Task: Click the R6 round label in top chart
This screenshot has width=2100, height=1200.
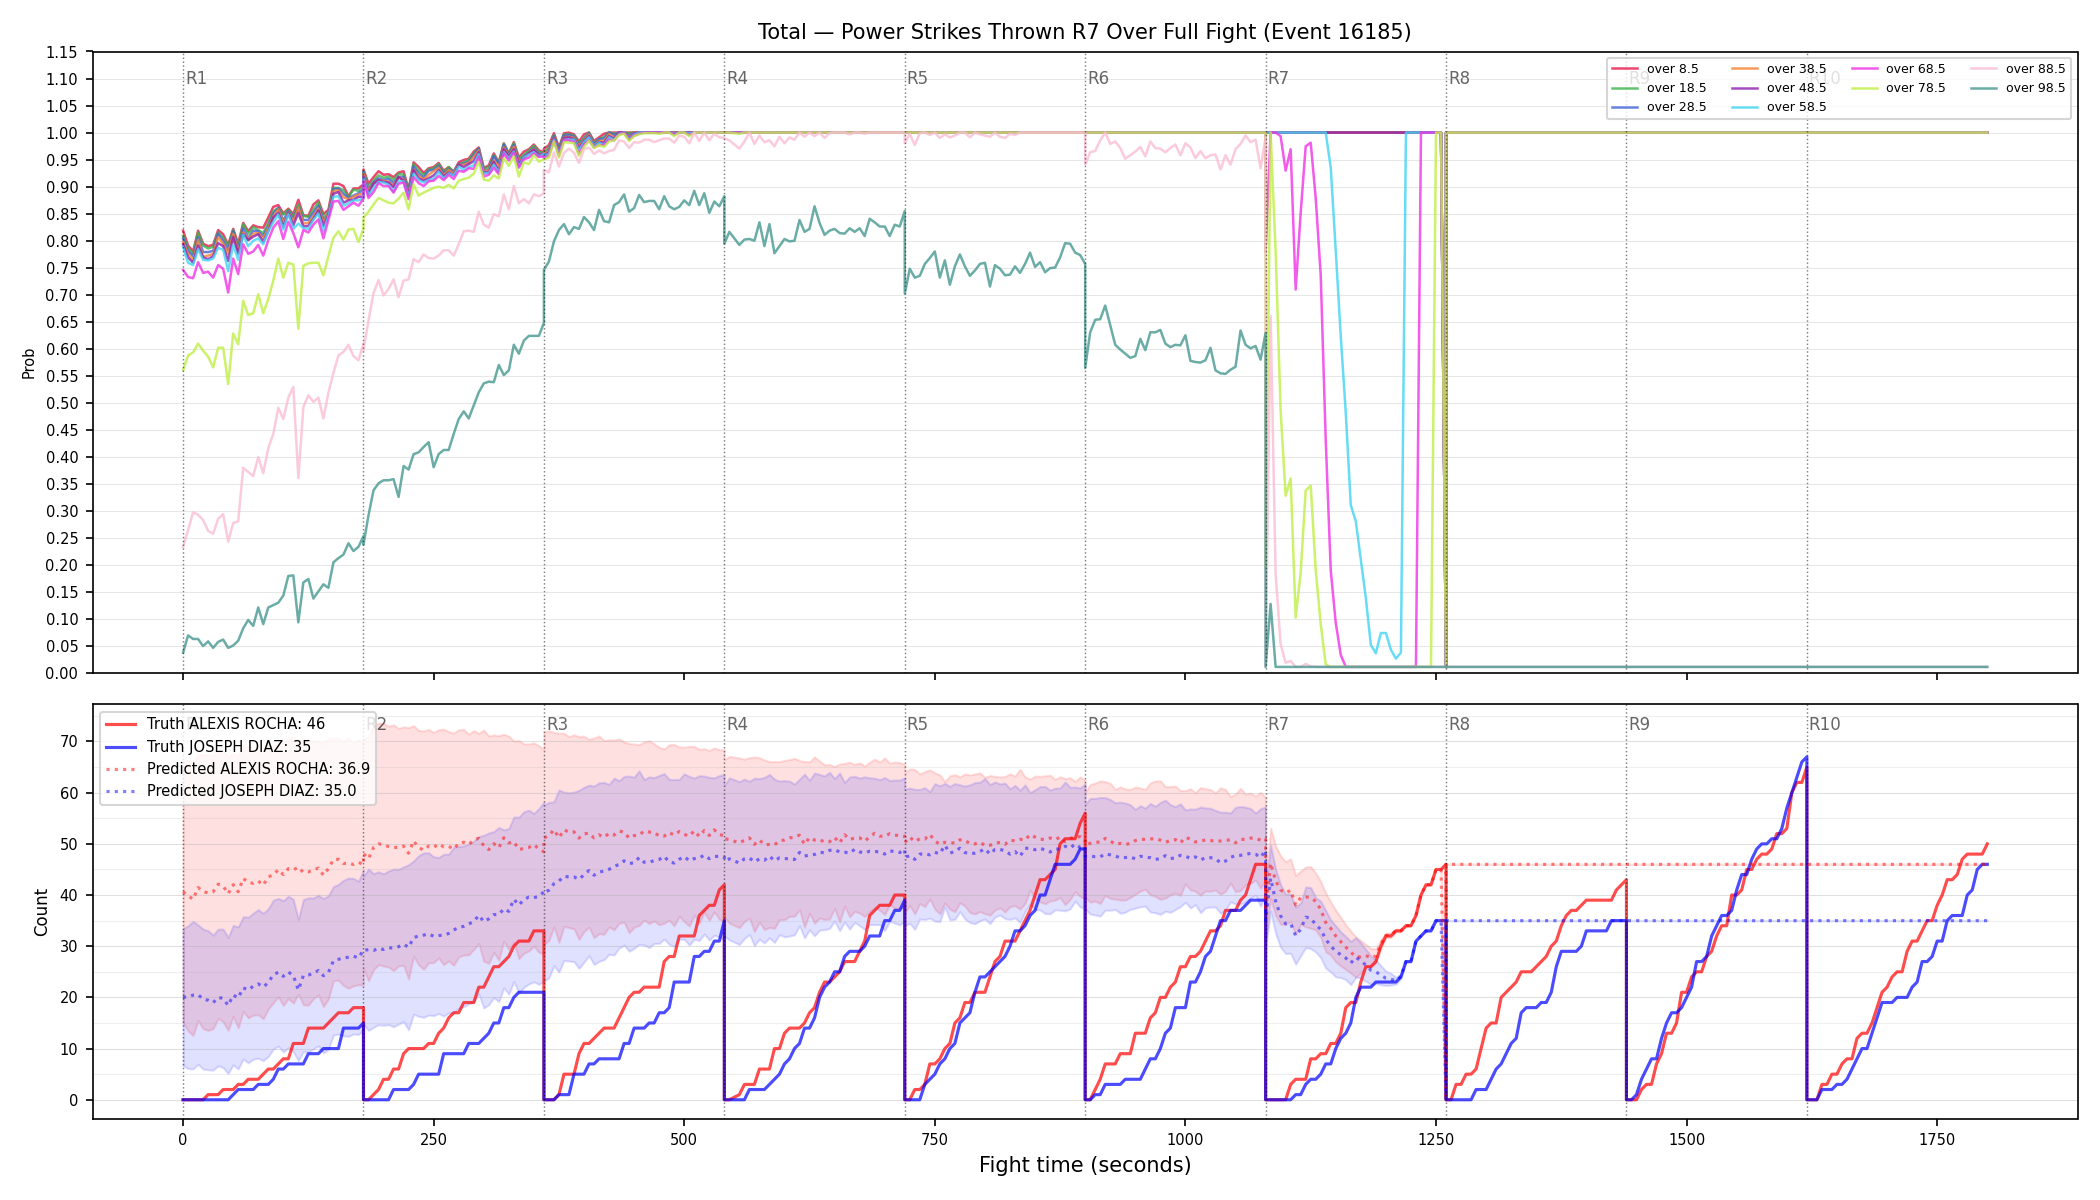Action: coord(1098,78)
